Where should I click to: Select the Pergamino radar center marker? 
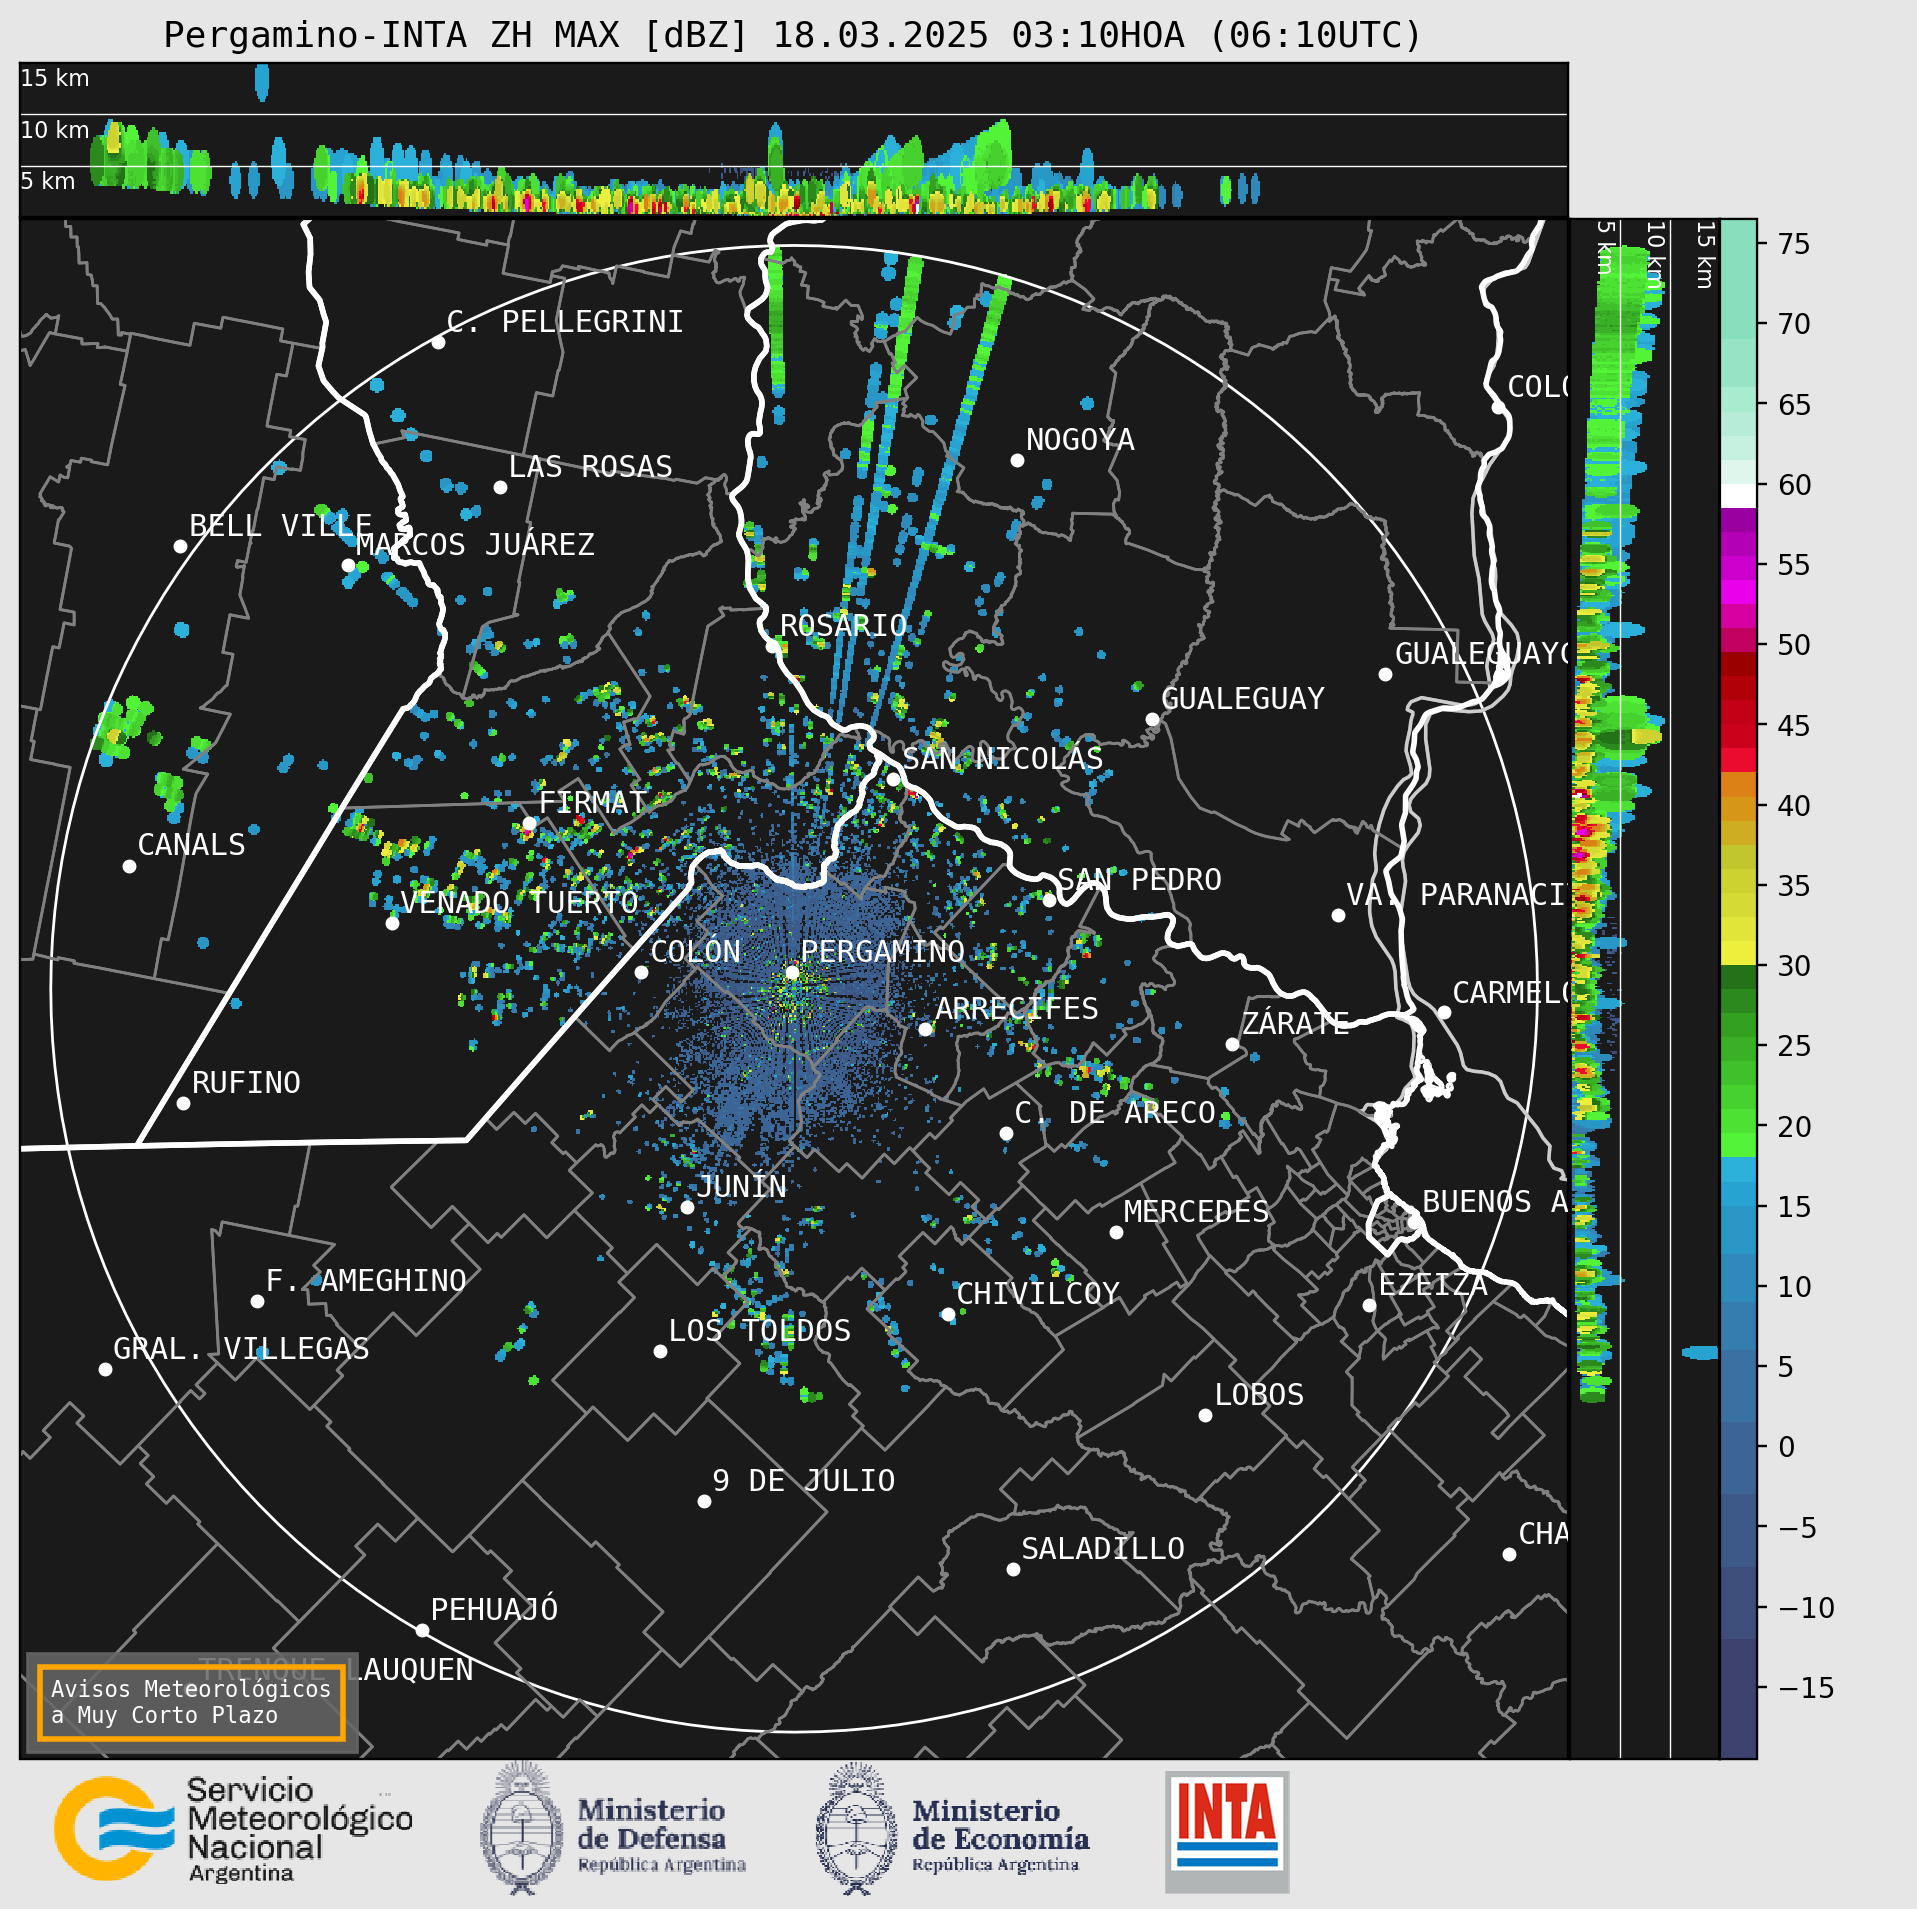(x=792, y=972)
